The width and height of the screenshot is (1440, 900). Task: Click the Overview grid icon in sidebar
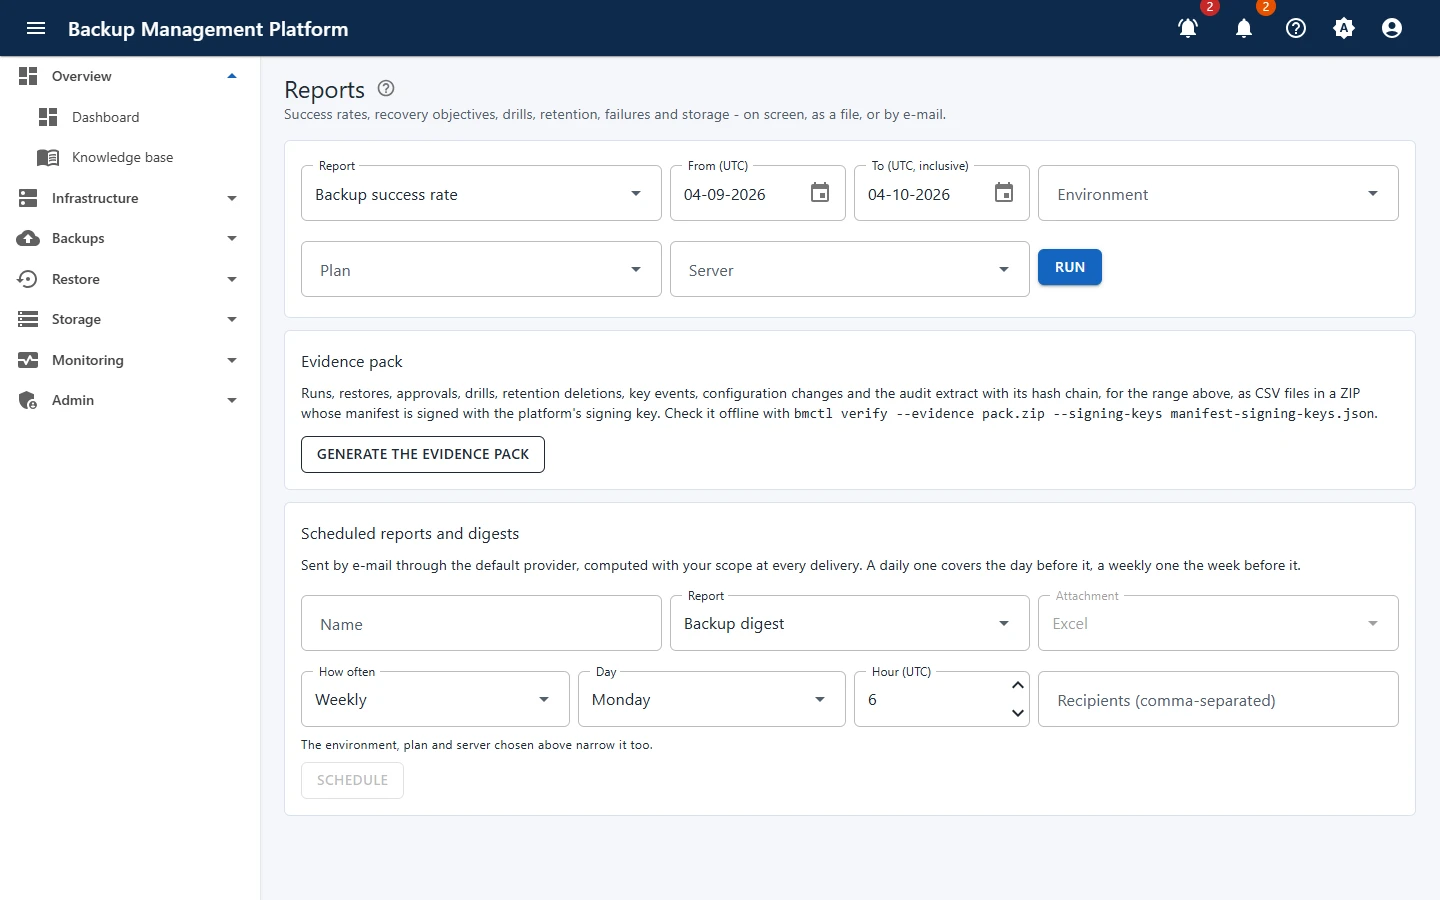point(28,76)
